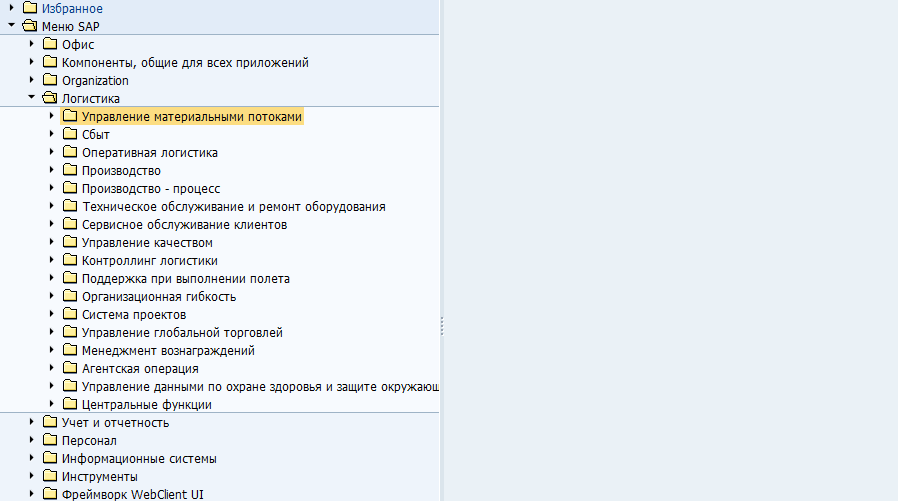Click the open Логистика folder icon
The image size is (898, 501).
pos(50,98)
